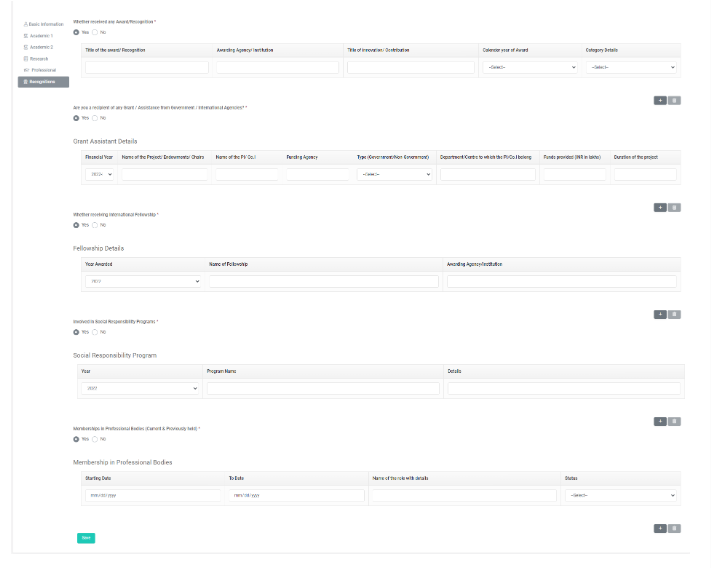The image size is (711, 568).
Task: Delete a row under Grant Assistant Details
Action: [x=674, y=208]
